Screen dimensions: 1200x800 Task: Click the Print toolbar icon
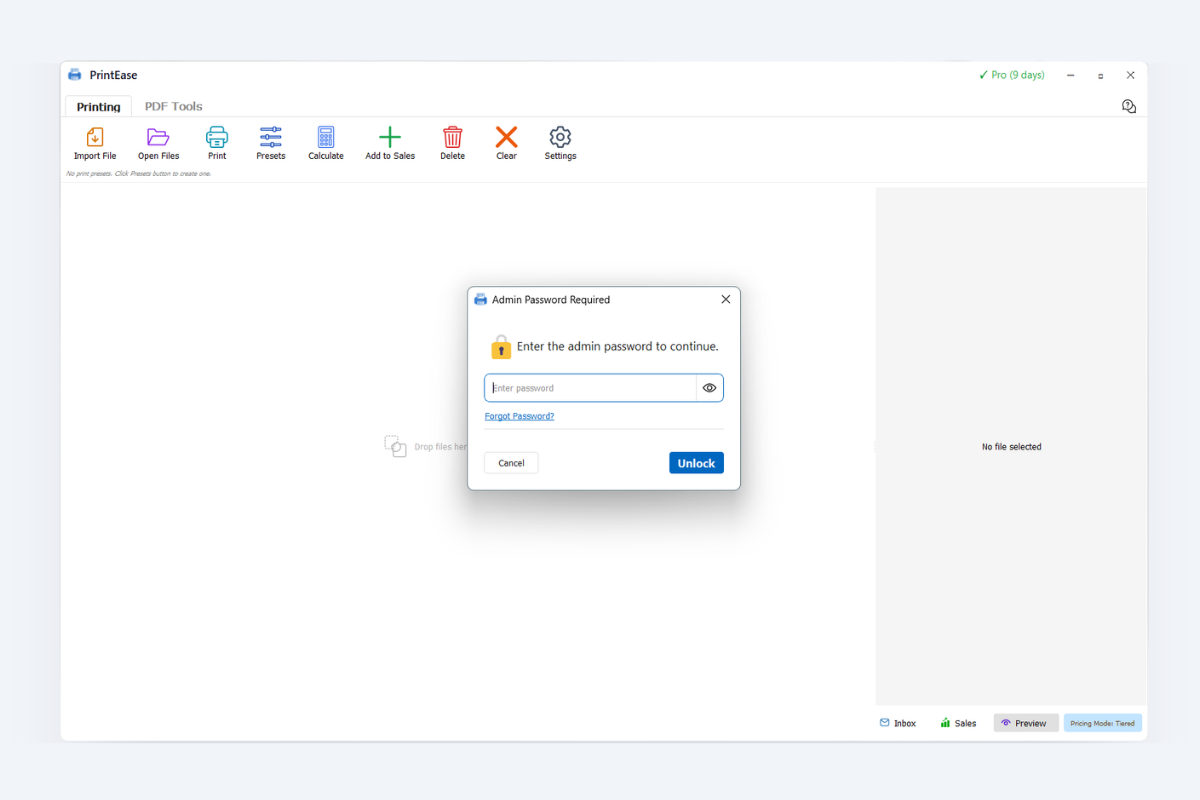pos(217,138)
